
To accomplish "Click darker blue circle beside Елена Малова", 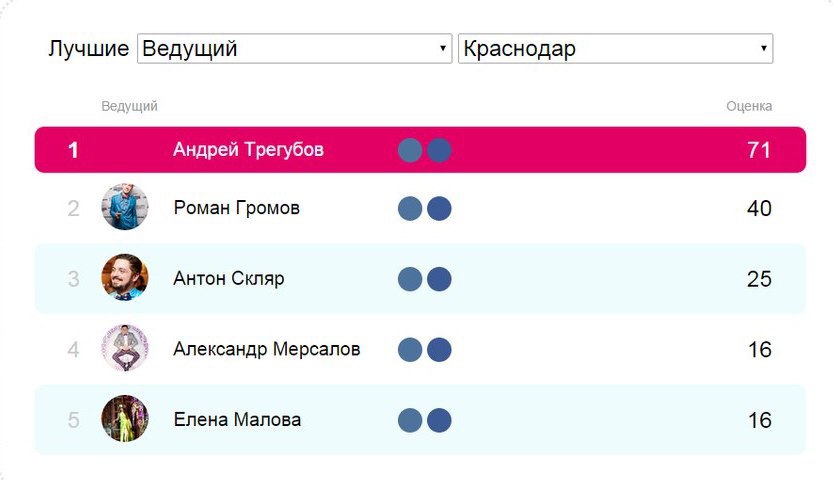I will (439, 420).
